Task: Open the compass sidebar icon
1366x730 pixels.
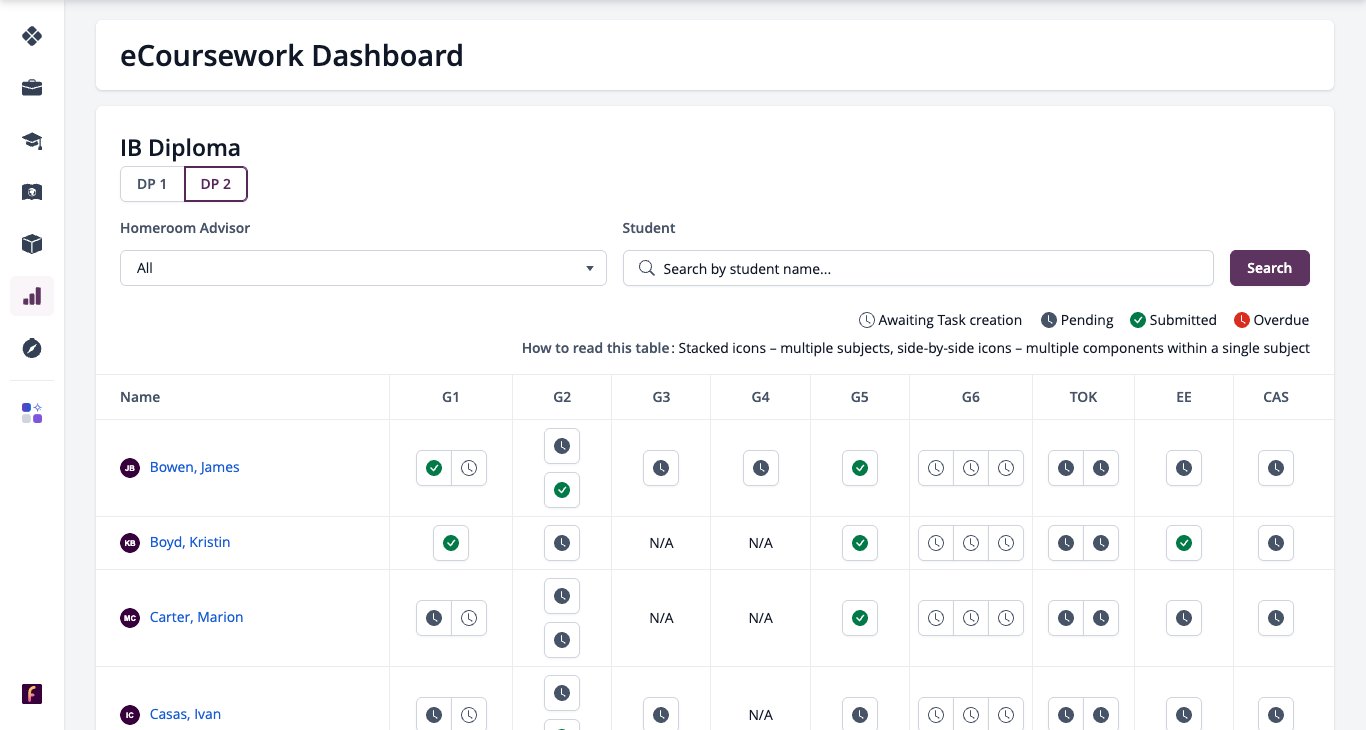Action: point(32,348)
